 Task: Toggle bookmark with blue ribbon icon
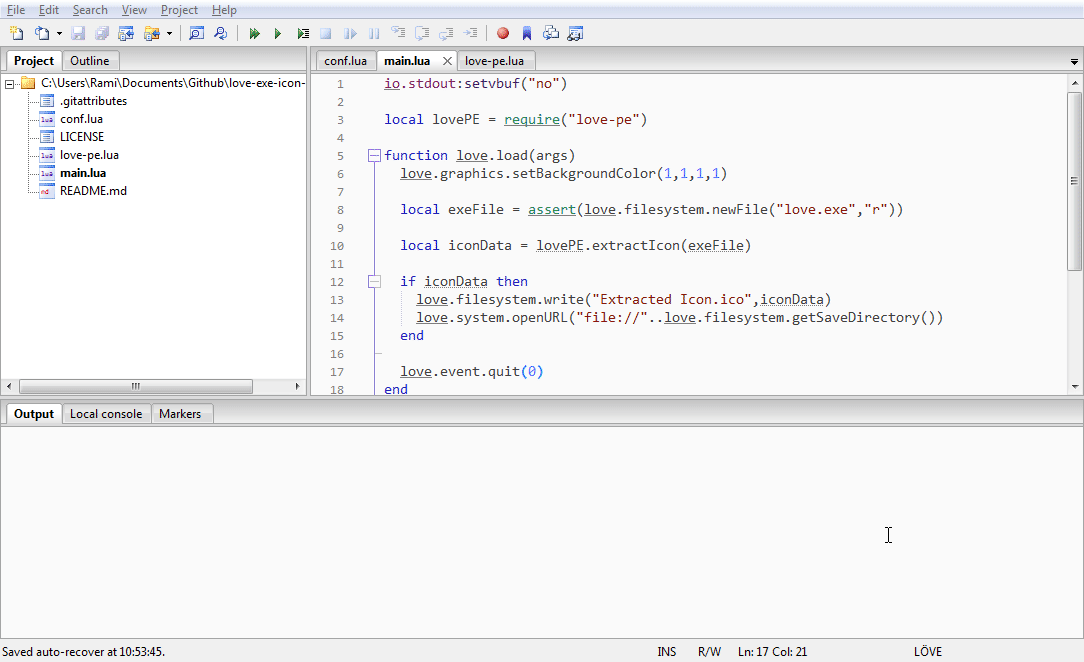527,33
